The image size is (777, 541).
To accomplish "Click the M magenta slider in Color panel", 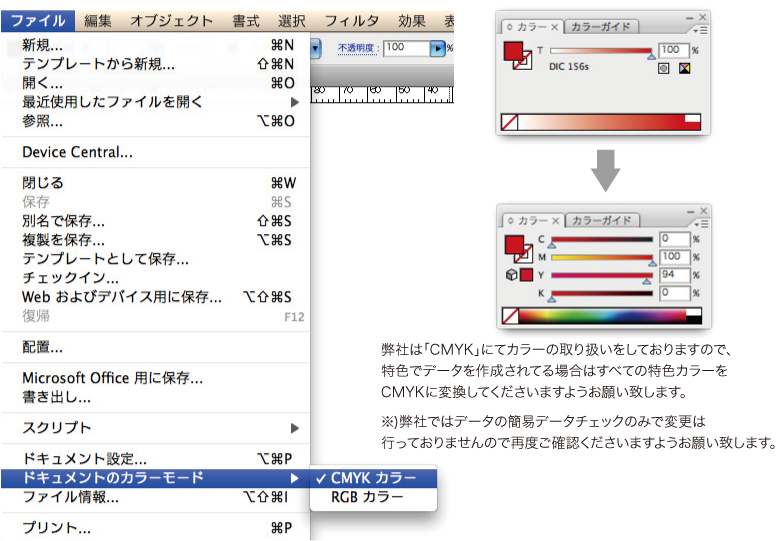I will (x=601, y=257).
